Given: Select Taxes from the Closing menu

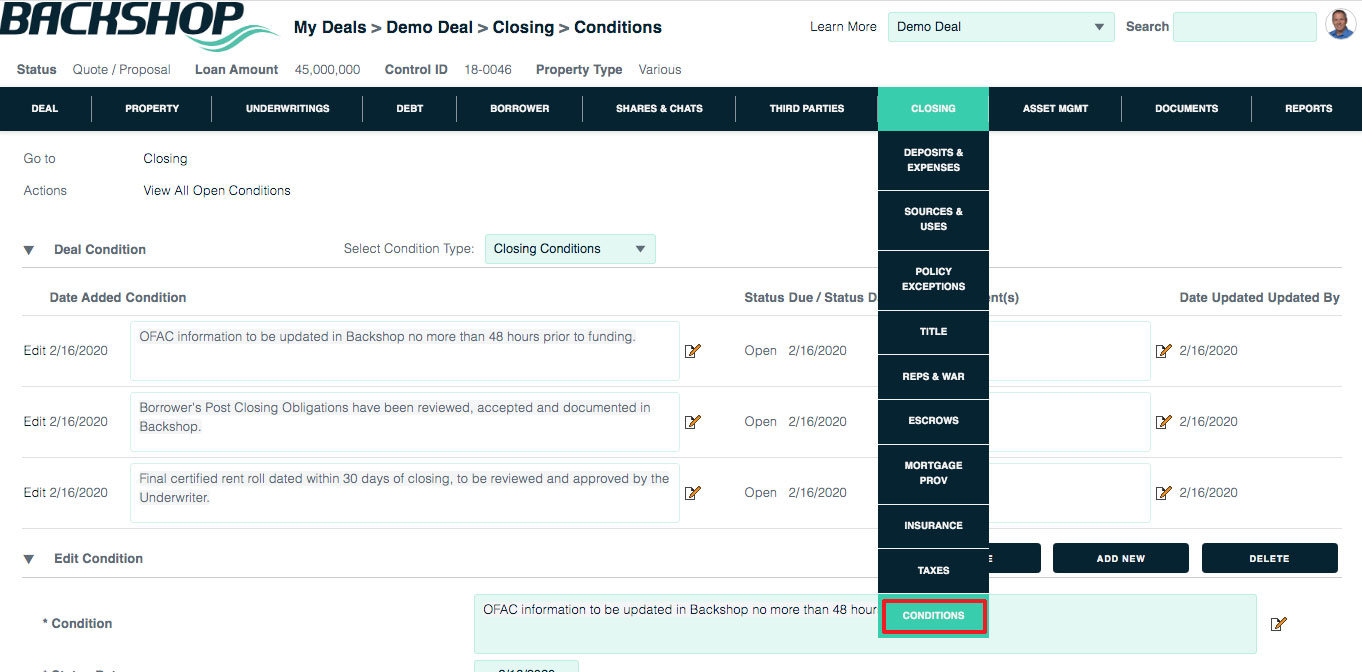Looking at the screenshot, I should 933,571.
